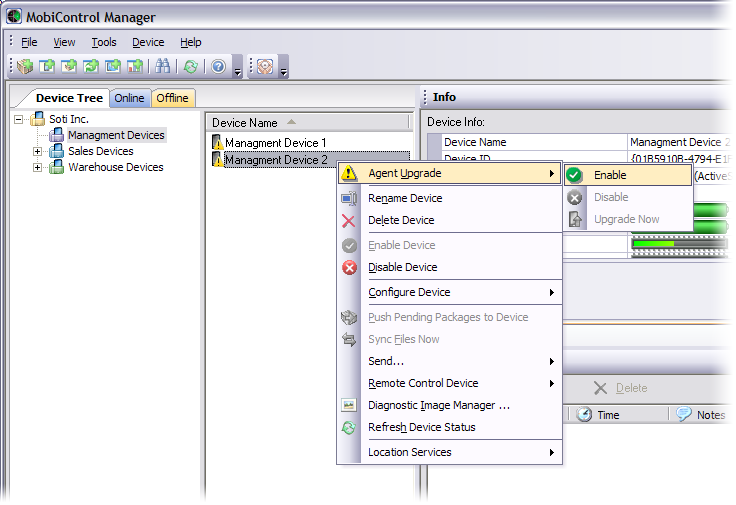Click the Configure Device menu entry

pyautogui.click(x=450, y=292)
